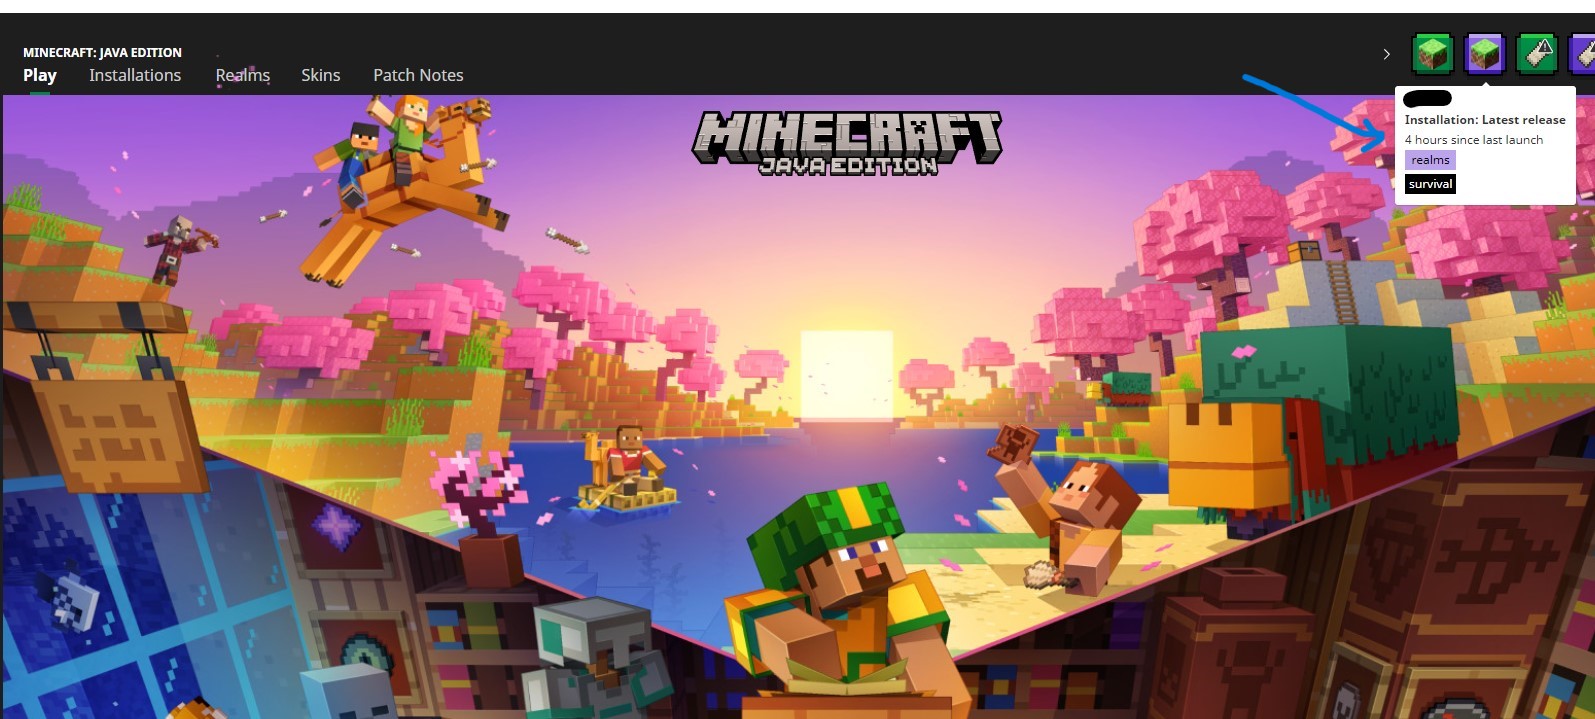Screen dimensions: 1595x719
Task: Click the "realms" tag in tooltip
Action: click(1430, 160)
